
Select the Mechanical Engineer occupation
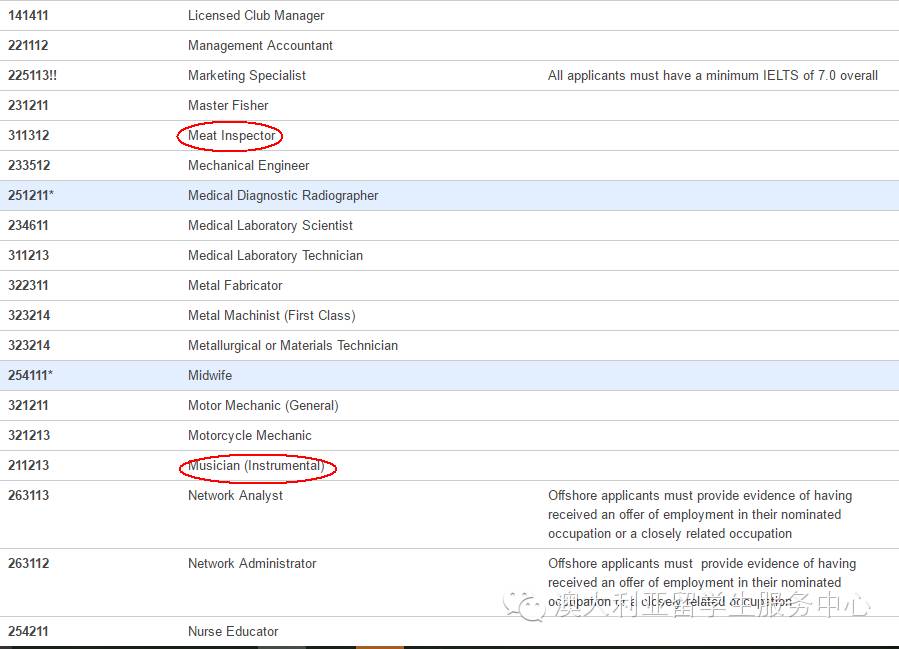[249, 165]
